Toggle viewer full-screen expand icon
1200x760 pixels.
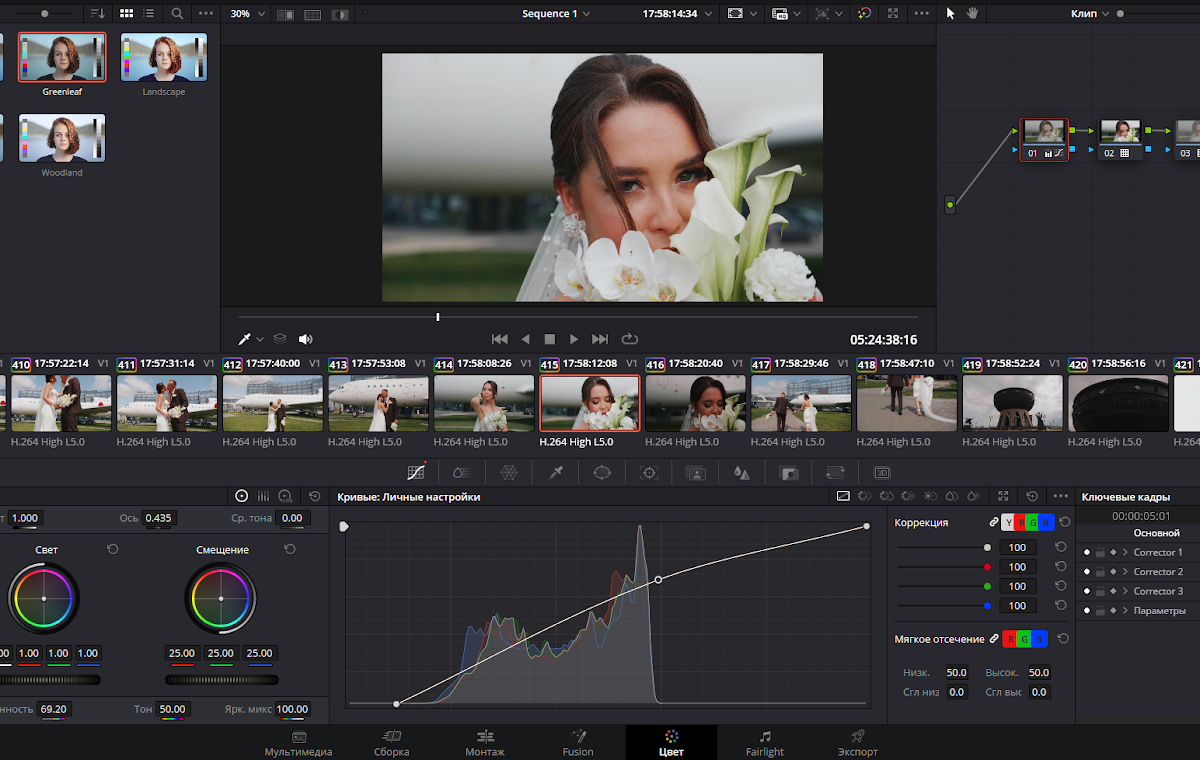tap(893, 14)
